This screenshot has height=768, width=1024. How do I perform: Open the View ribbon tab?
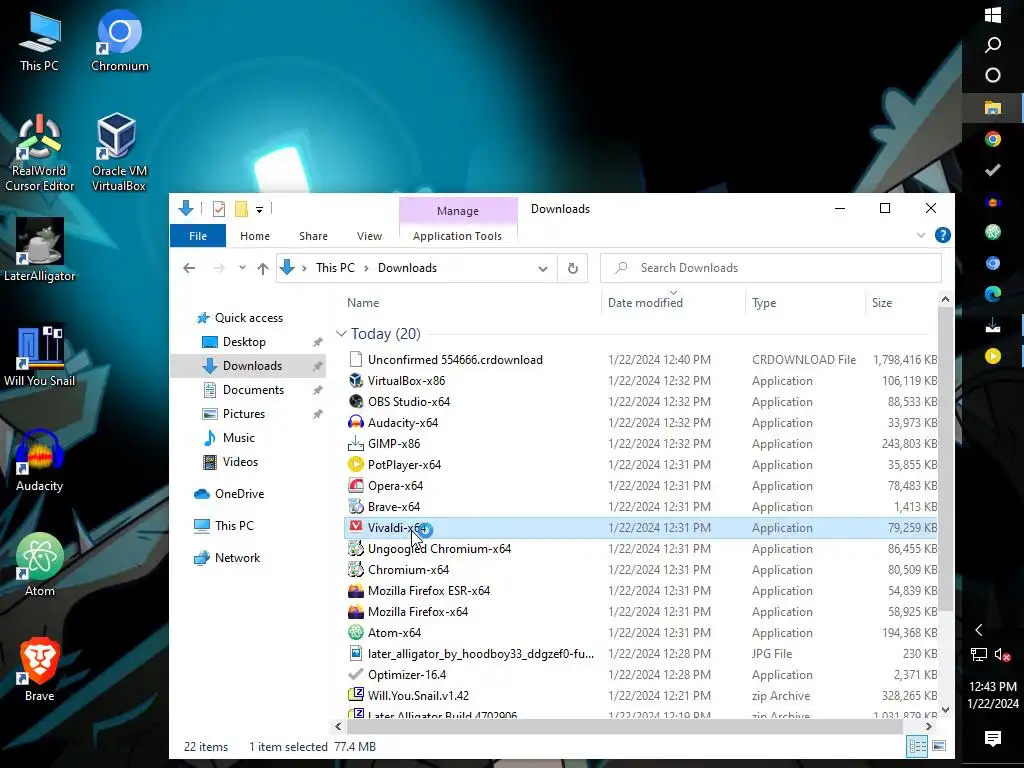click(x=369, y=236)
